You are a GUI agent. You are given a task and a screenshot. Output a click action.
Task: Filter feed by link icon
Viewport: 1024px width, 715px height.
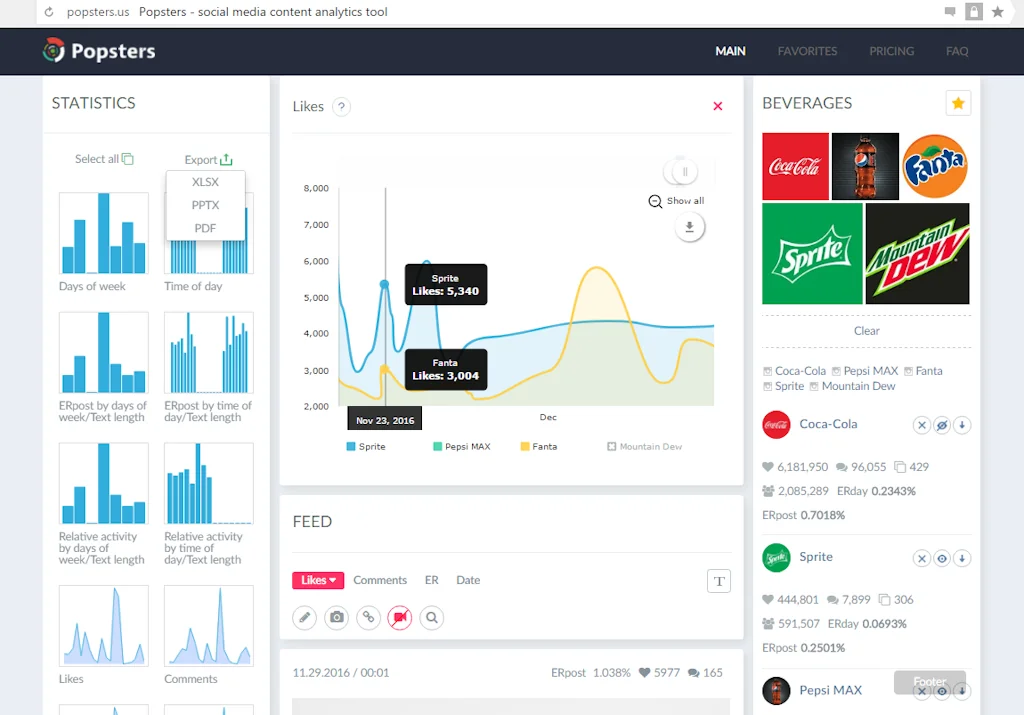tap(368, 618)
